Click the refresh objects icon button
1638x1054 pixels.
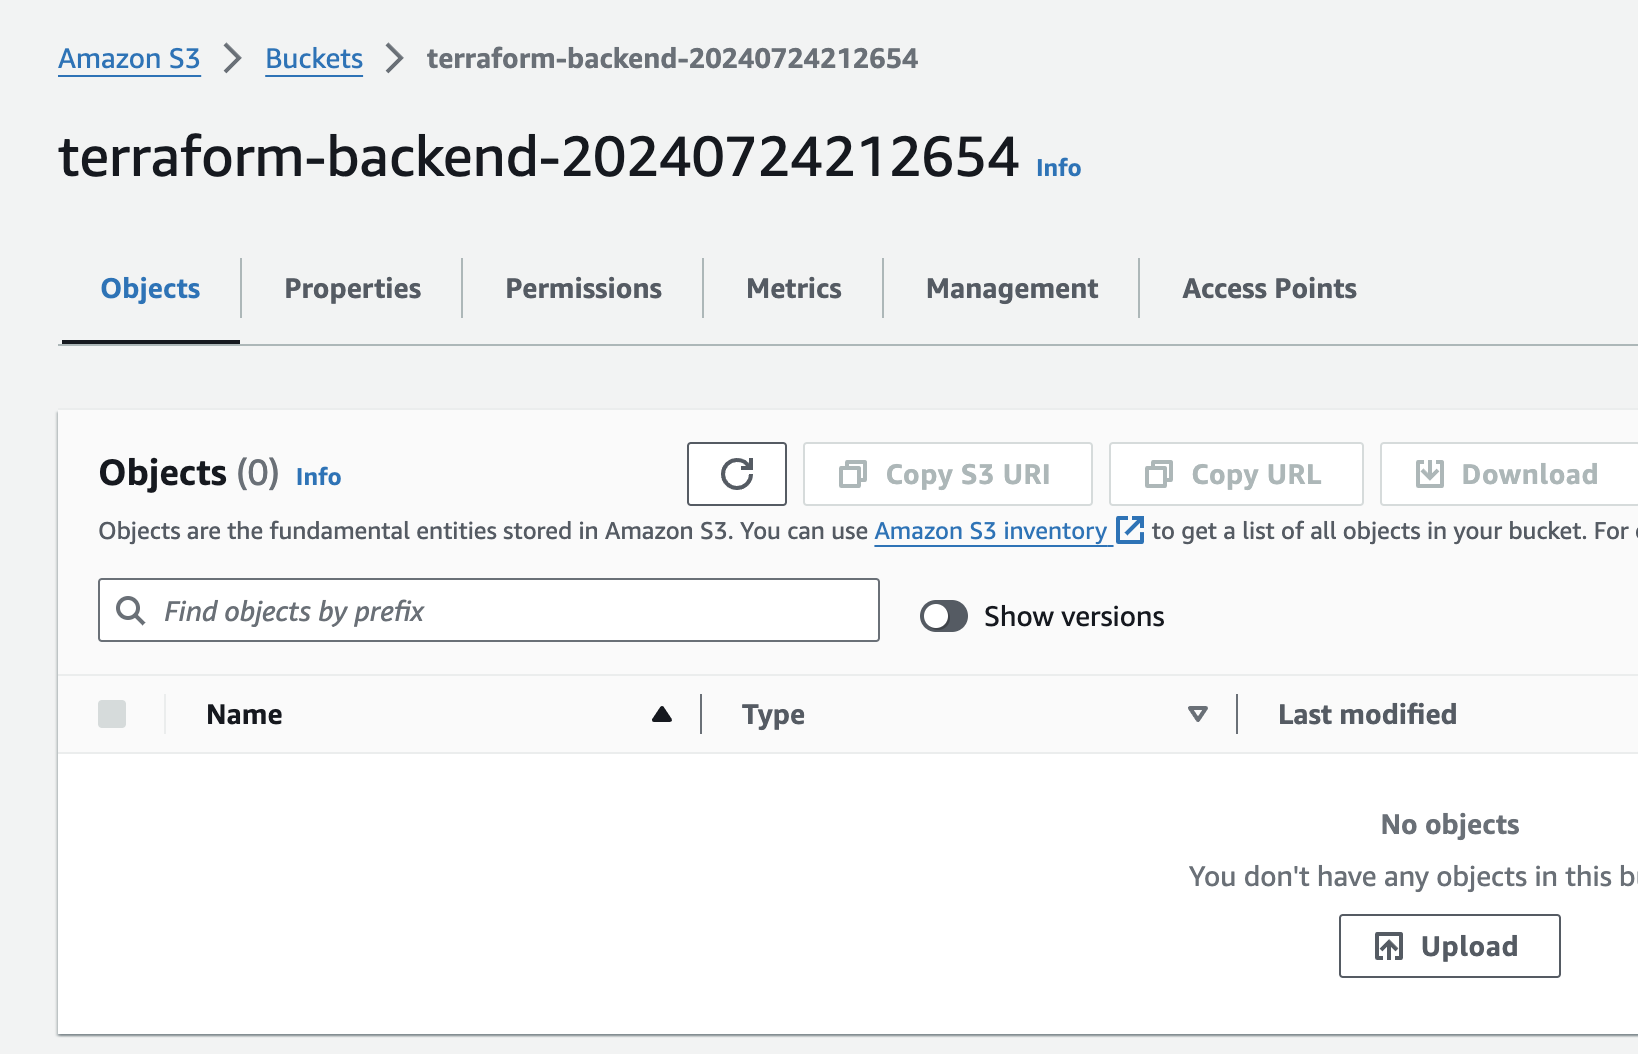(737, 474)
